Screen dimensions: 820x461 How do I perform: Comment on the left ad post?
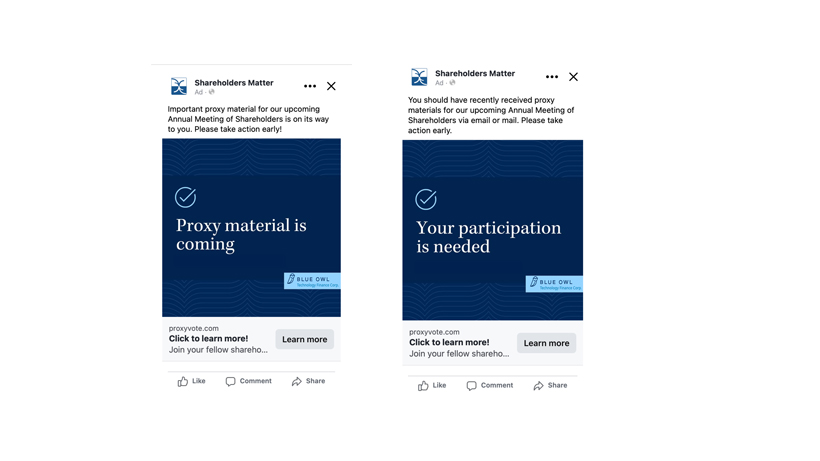click(x=248, y=381)
